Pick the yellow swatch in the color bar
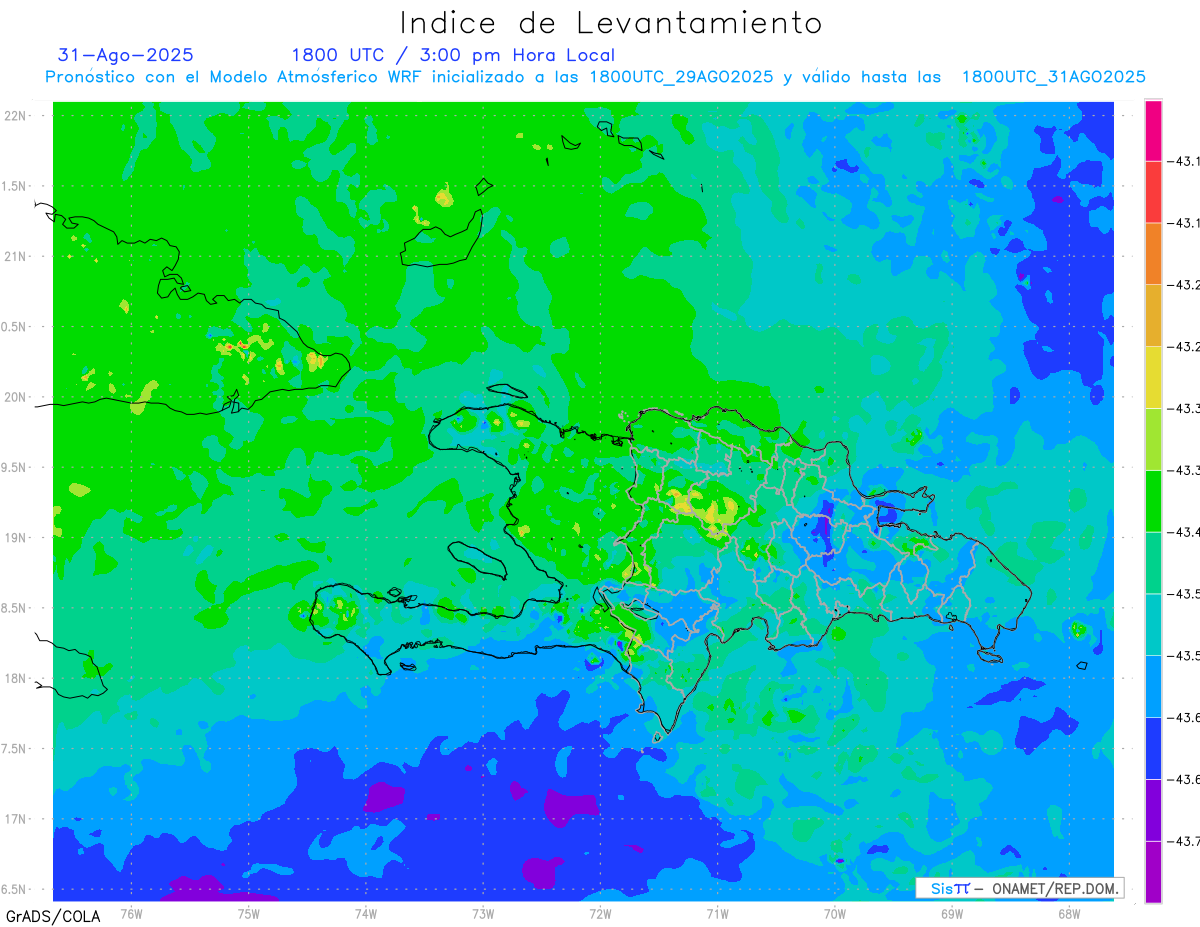1200x927 pixels. [1153, 377]
